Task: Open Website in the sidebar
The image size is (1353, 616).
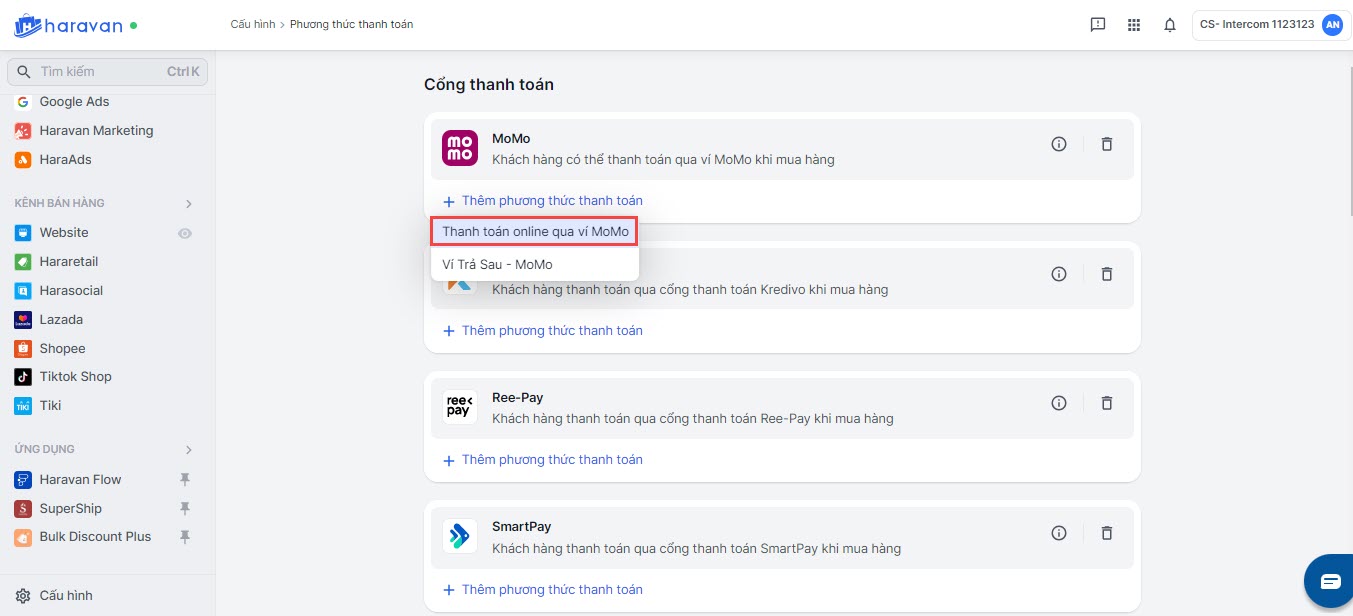Action: click(64, 233)
